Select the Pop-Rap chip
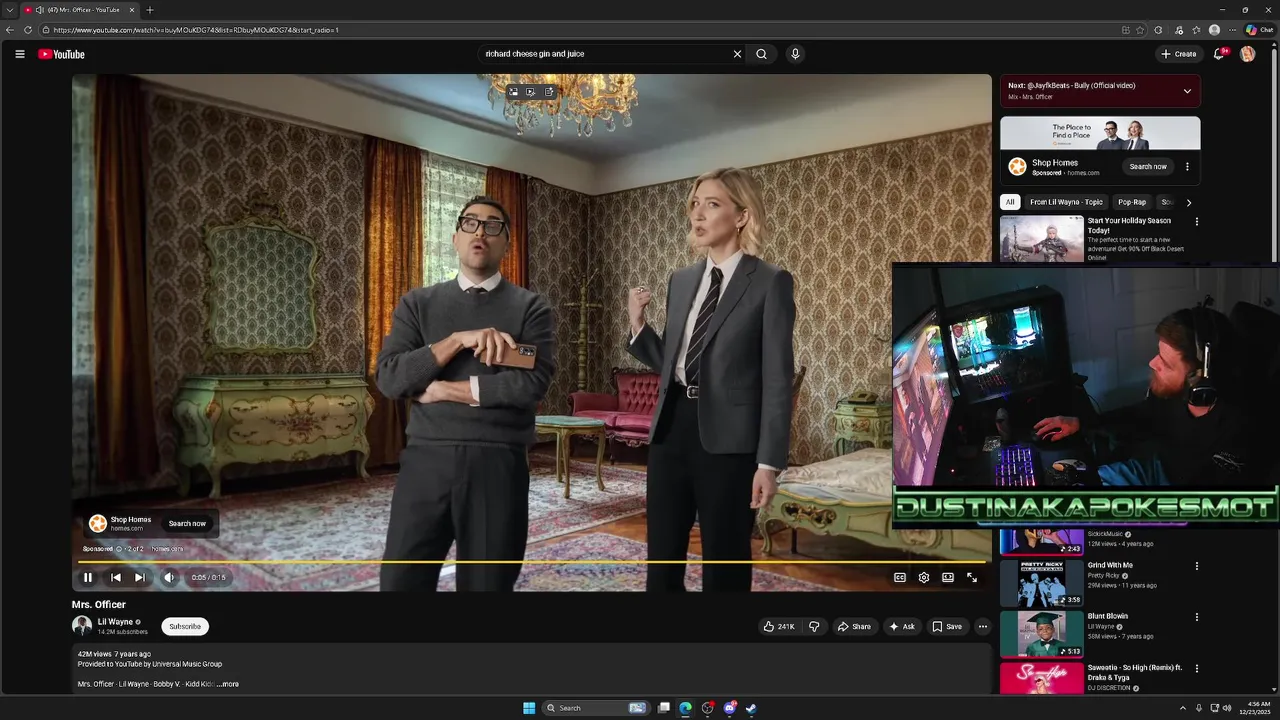This screenshot has height=720, width=1280. tap(1132, 202)
